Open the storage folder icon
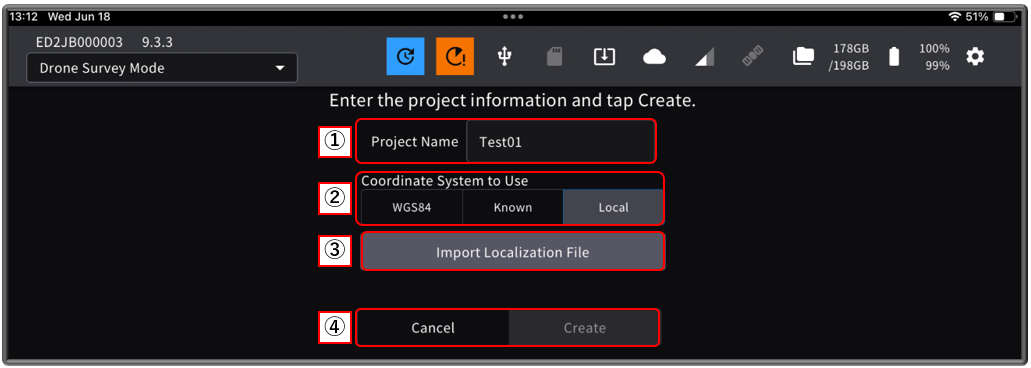The width and height of the screenshot is (1031, 368). [803, 57]
